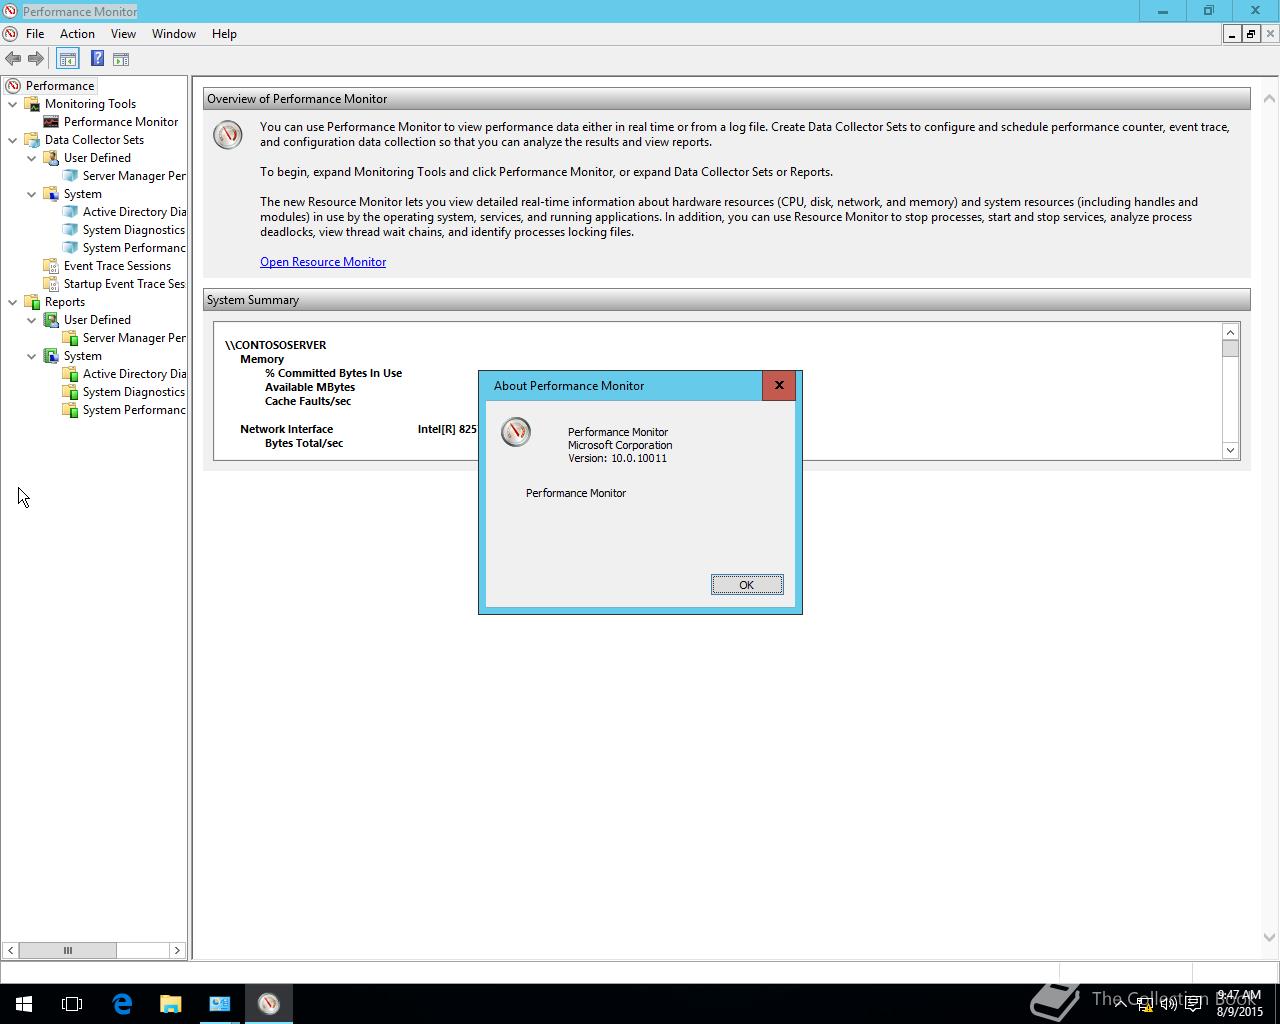The image size is (1280, 1024).
Task: Click the blue Help toolbar icon
Action: (x=97, y=59)
